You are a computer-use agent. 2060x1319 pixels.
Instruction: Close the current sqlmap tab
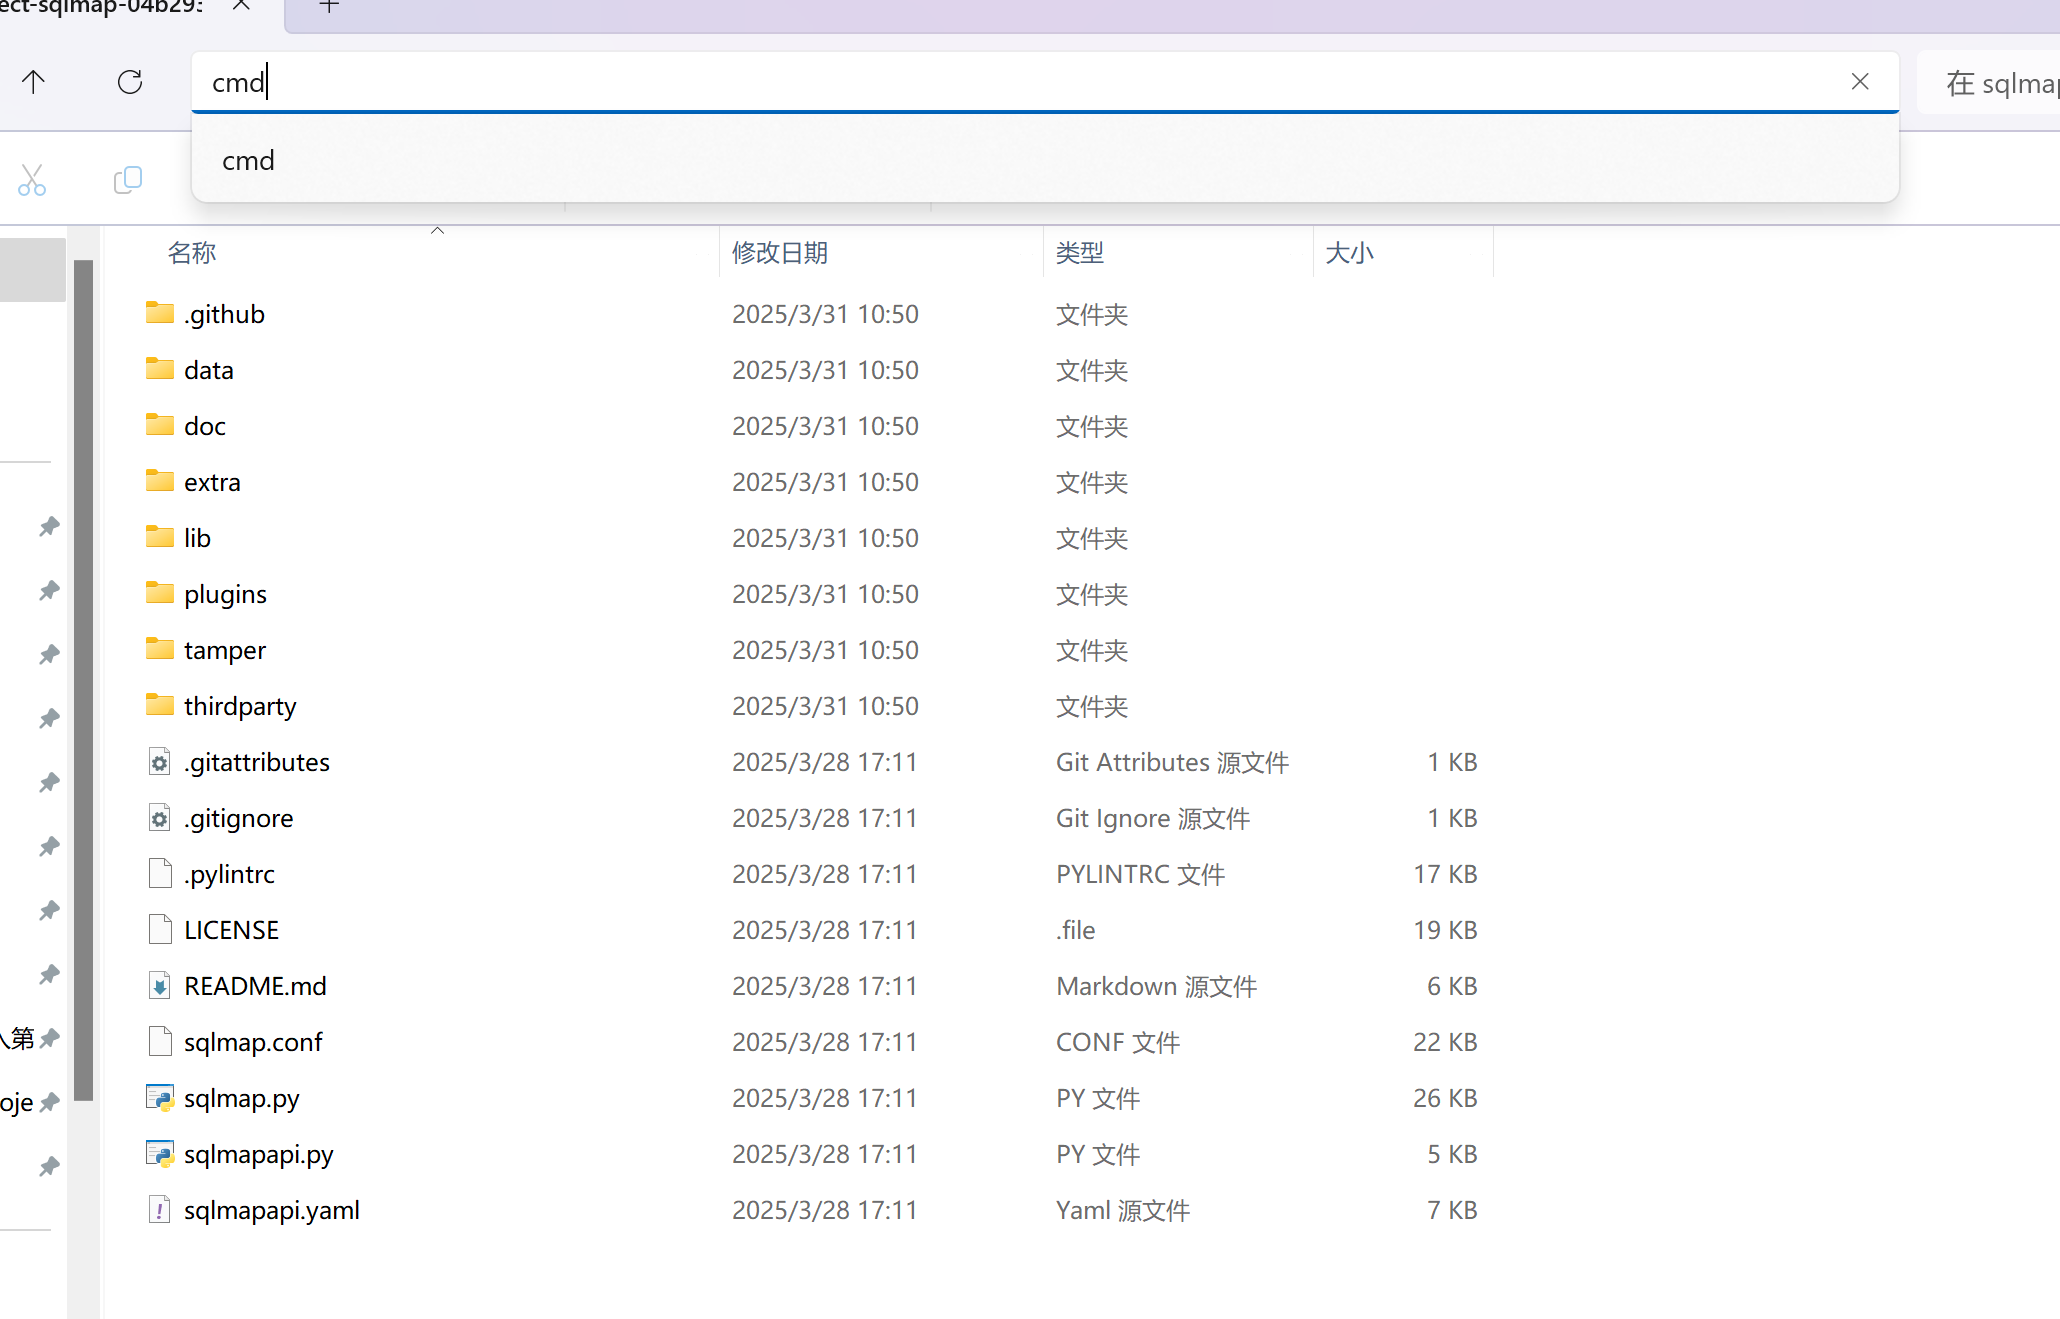tap(241, 6)
